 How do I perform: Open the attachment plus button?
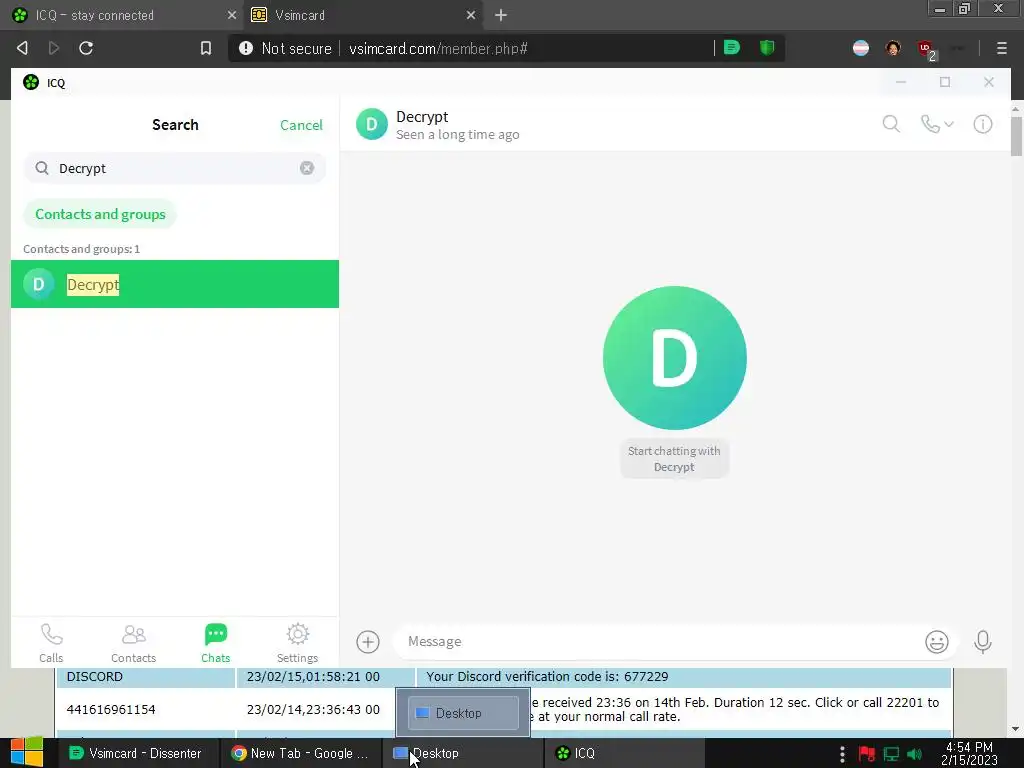[x=368, y=642]
